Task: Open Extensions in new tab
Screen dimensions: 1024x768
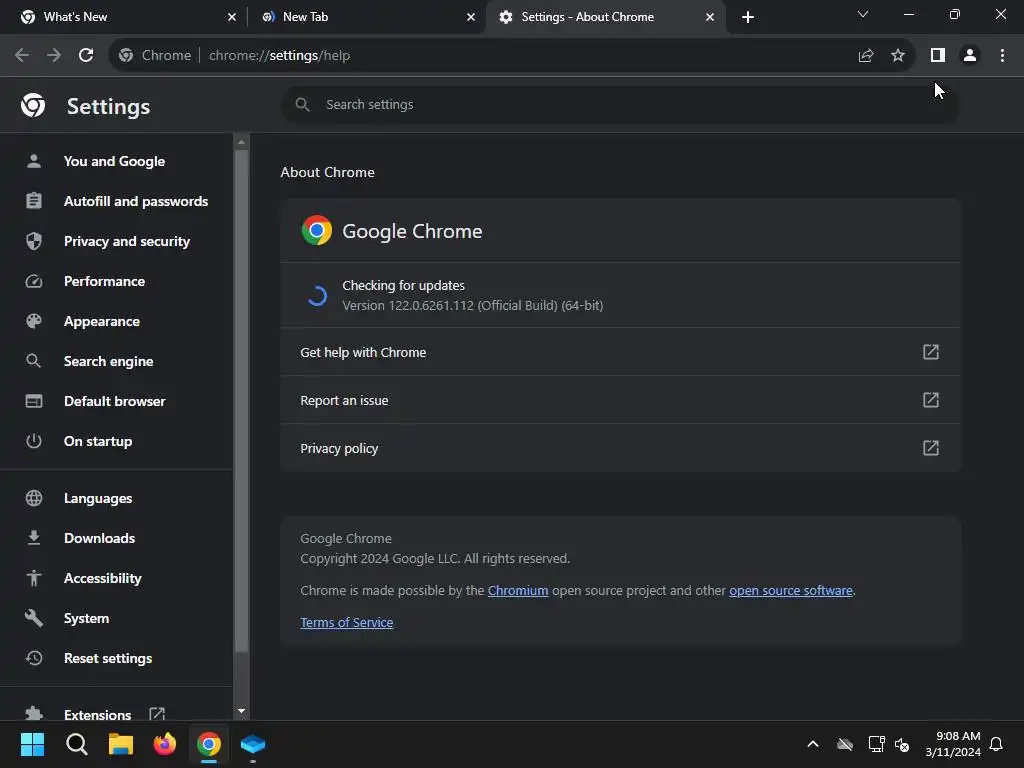Action: tap(98, 714)
